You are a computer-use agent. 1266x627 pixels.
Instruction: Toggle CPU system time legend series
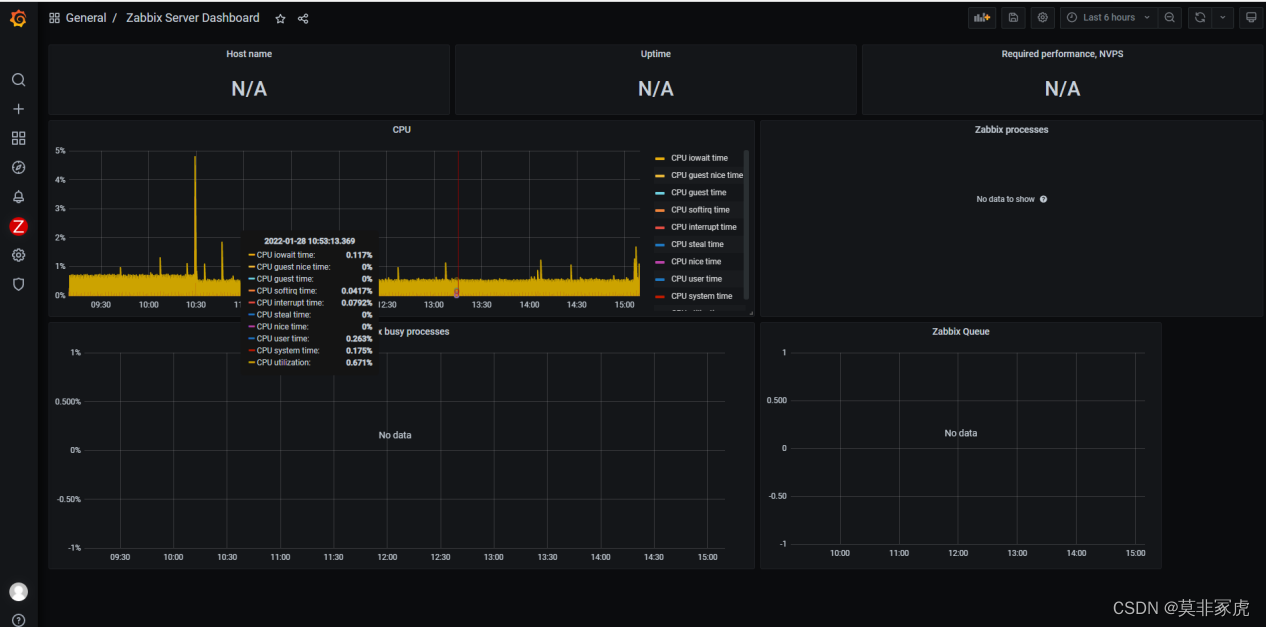coord(701,296)
